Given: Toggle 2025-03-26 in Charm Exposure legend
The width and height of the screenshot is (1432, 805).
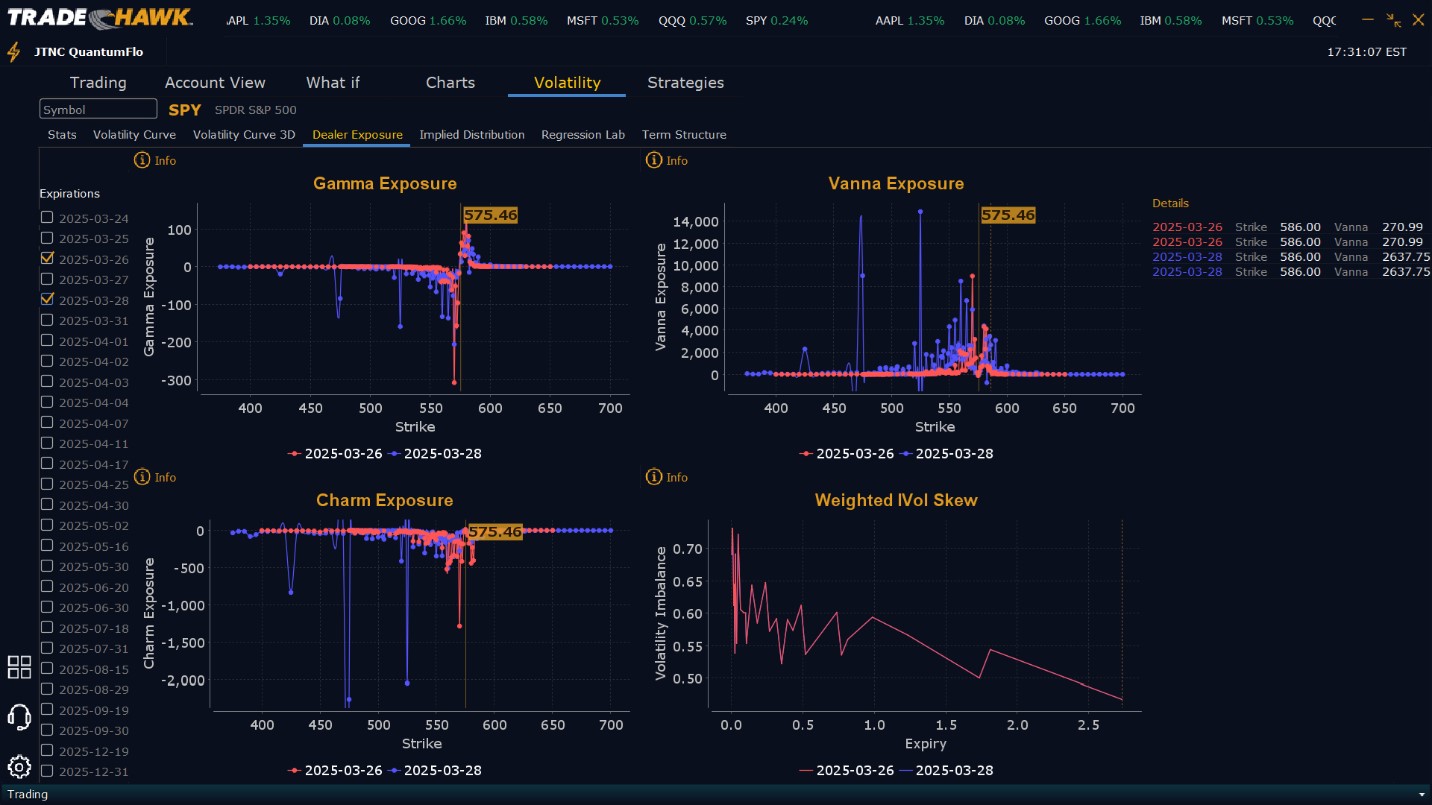Looking at the screenshot, I should point(336,771).
